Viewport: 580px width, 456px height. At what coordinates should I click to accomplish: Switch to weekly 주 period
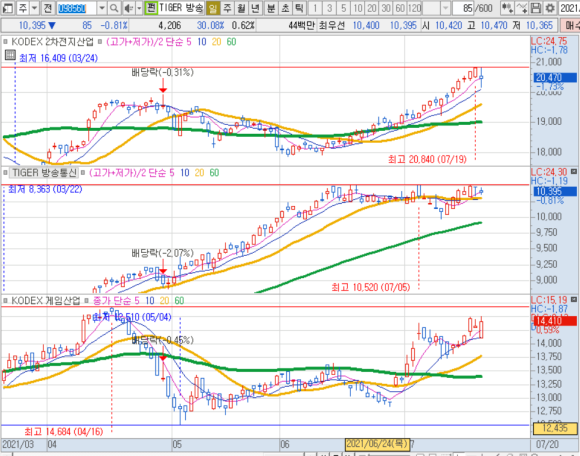coord(227,8)
